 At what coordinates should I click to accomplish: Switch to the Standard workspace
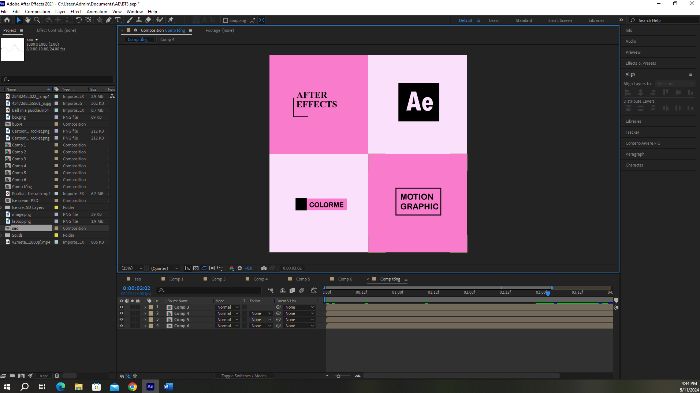click(x=524, y=21)
